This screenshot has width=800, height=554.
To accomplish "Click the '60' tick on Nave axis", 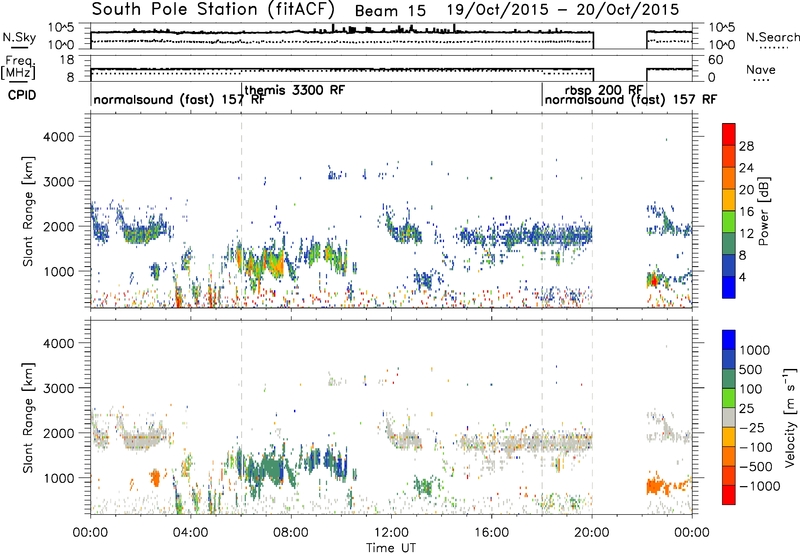I will (715, 60).
